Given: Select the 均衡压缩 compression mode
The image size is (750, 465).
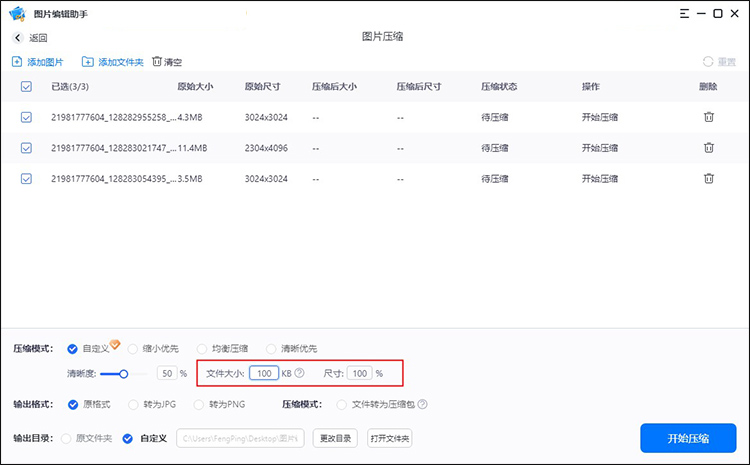Looking at the screenshot, I should click(202, 349).
